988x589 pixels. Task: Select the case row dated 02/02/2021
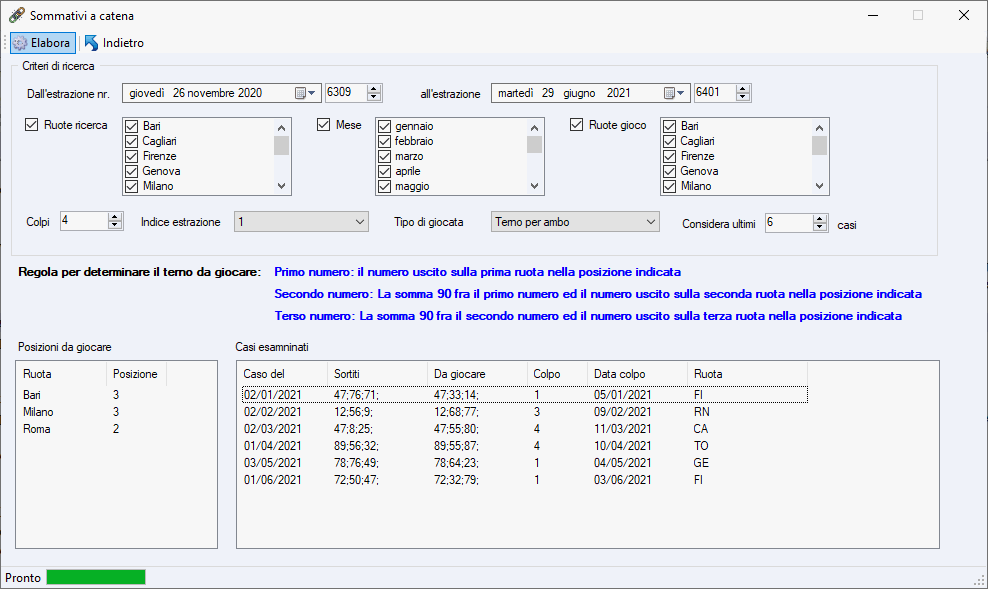[524, 412]
